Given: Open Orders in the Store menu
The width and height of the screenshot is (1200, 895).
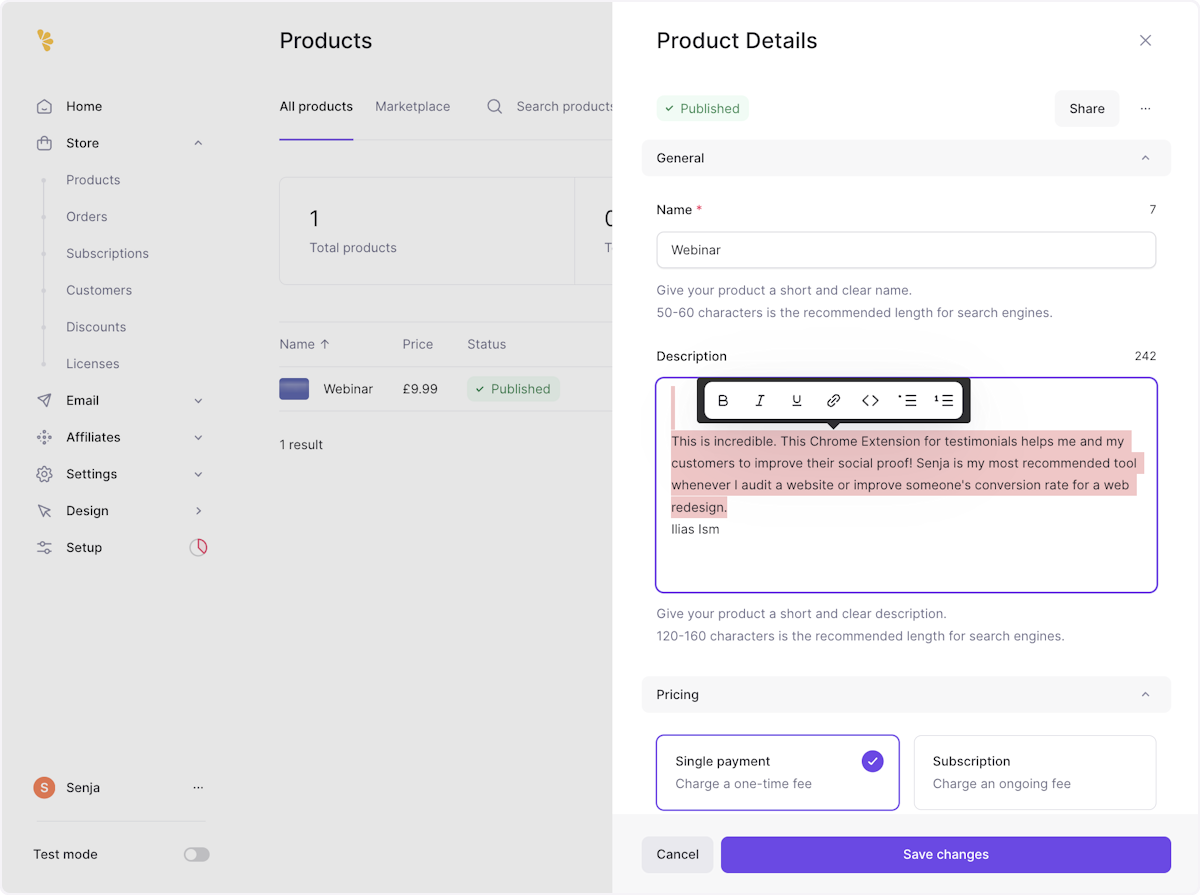Looking at the screenshot, I should [x=87, y=217].
